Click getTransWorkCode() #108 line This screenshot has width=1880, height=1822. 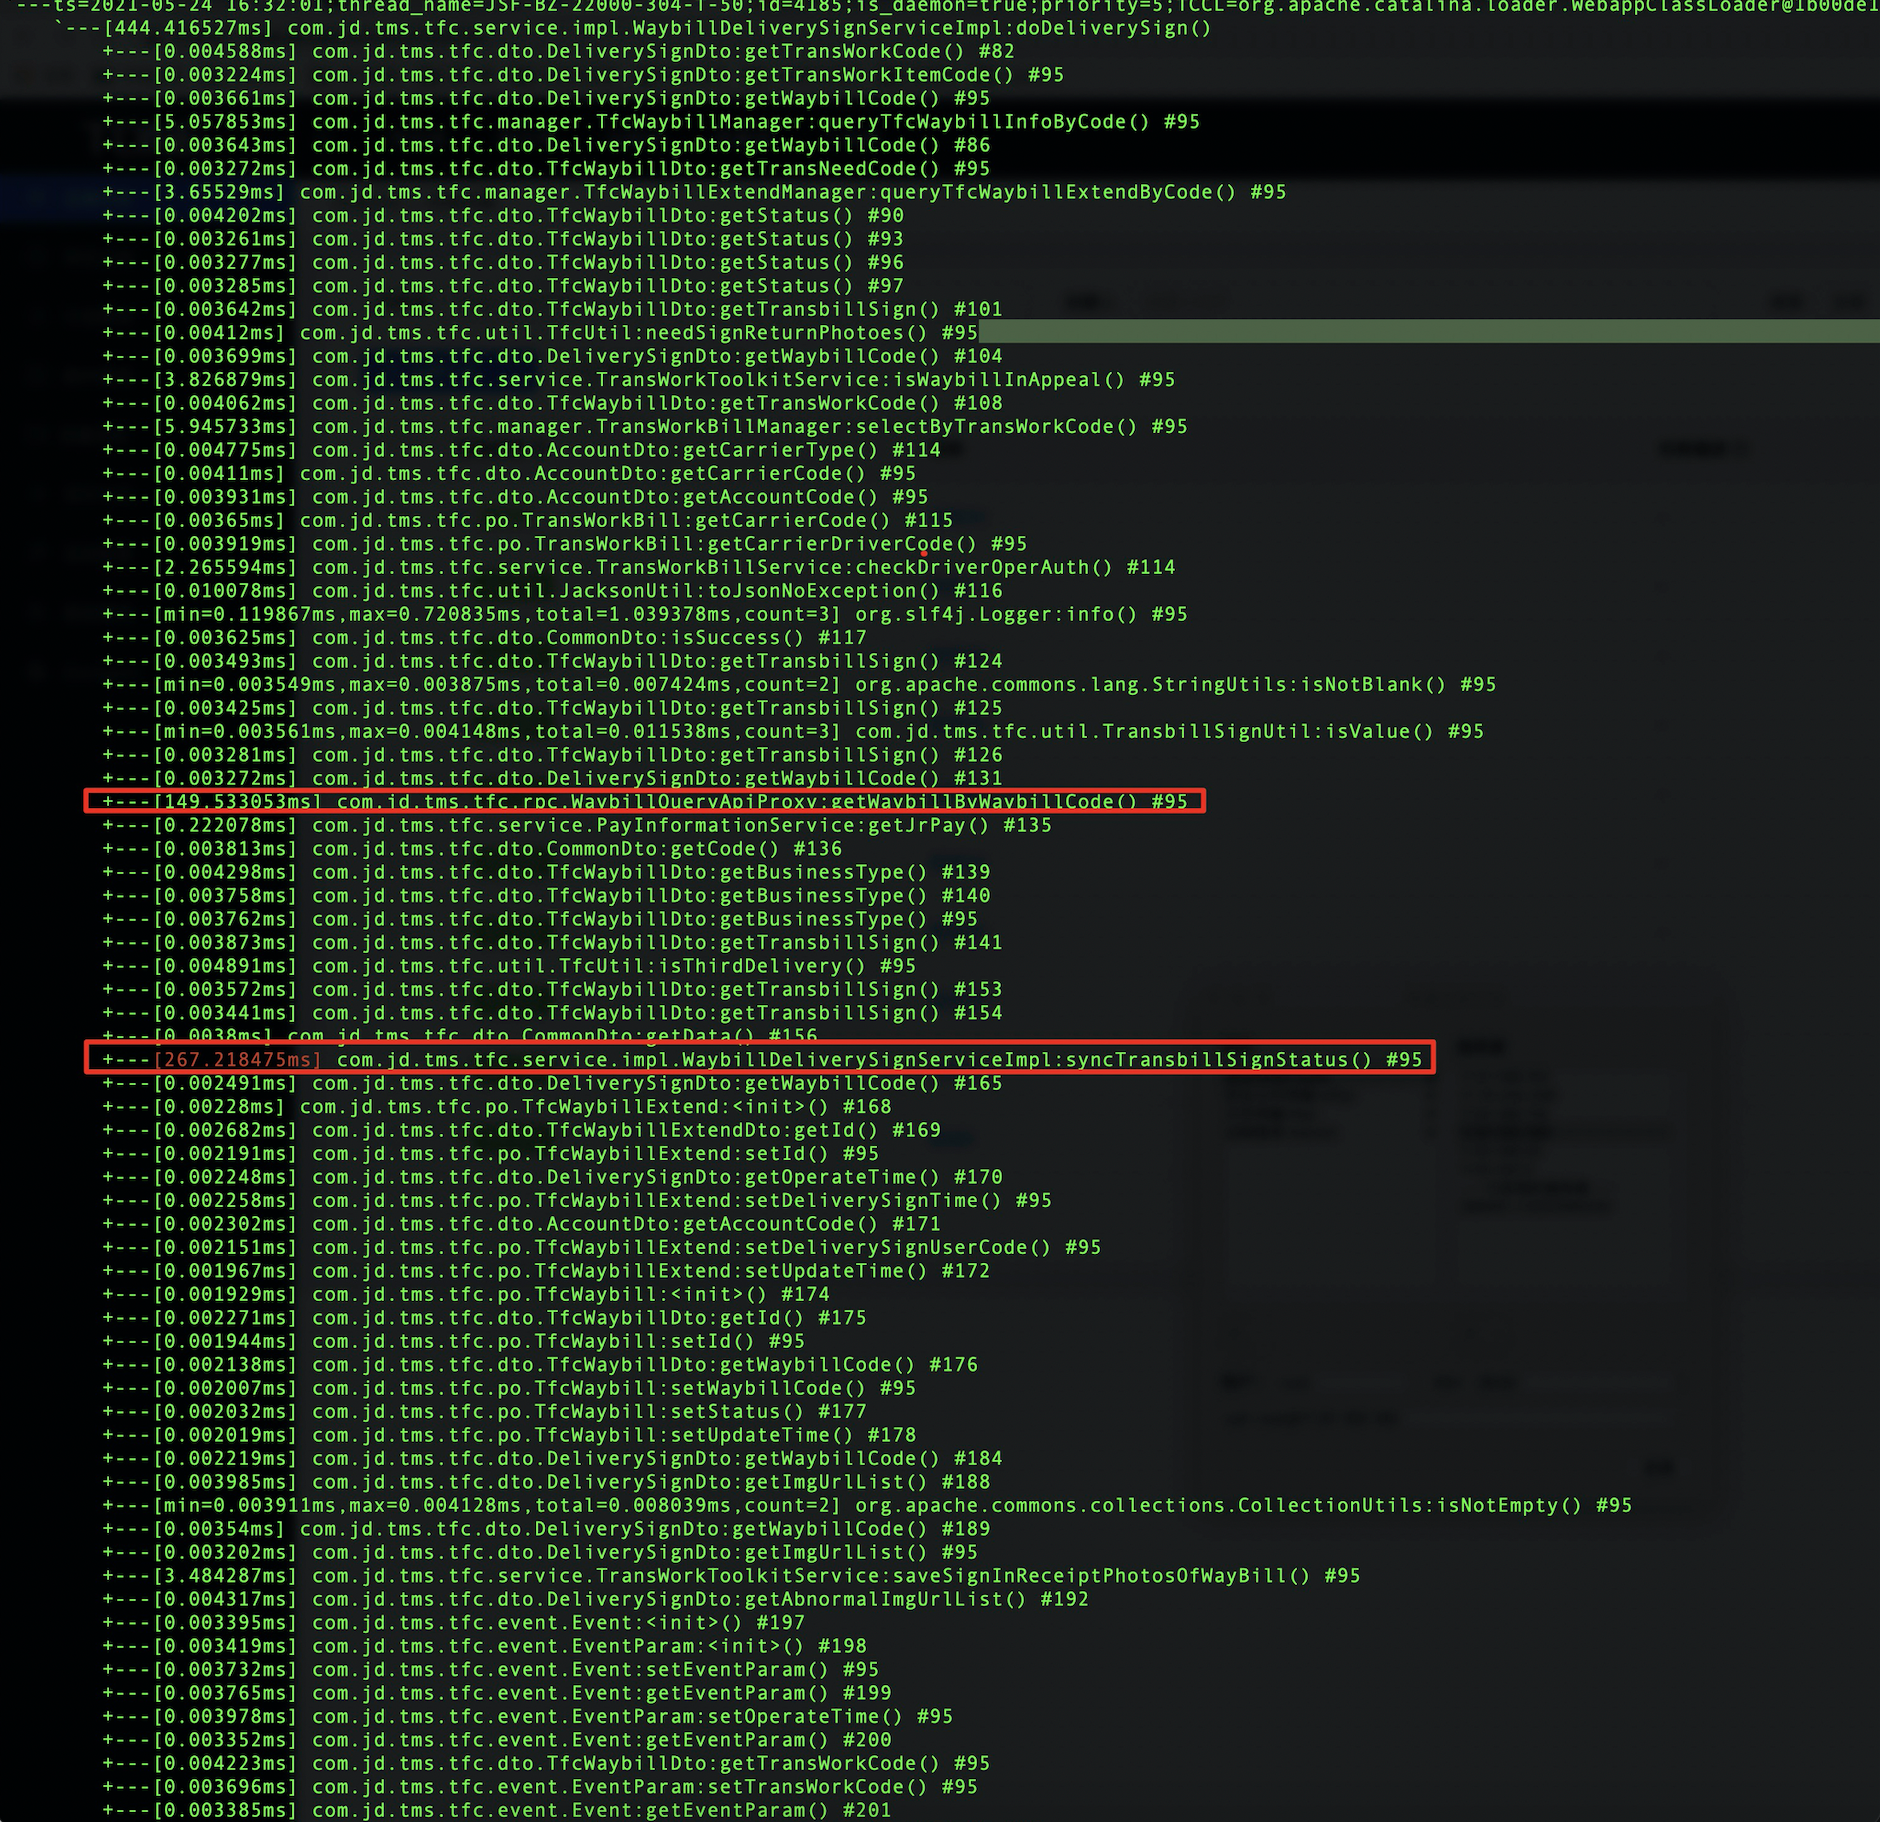pyautogui.click(x=552, y=404)
